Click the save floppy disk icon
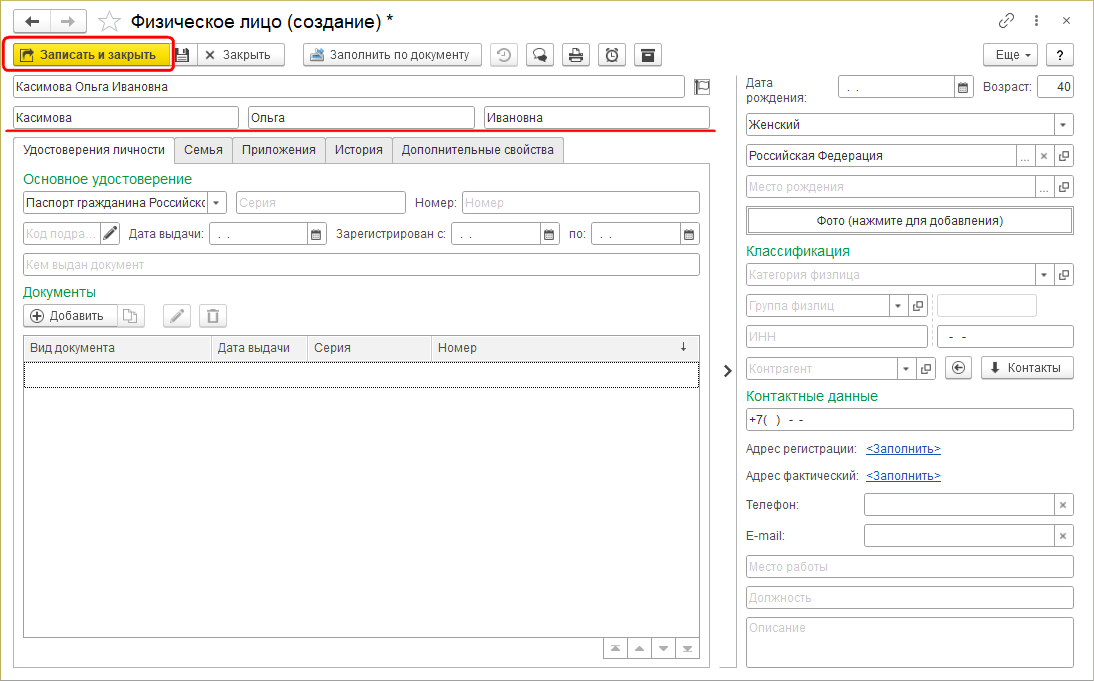Viewport: 1094px width, 681px height. (x=183, y=55)
